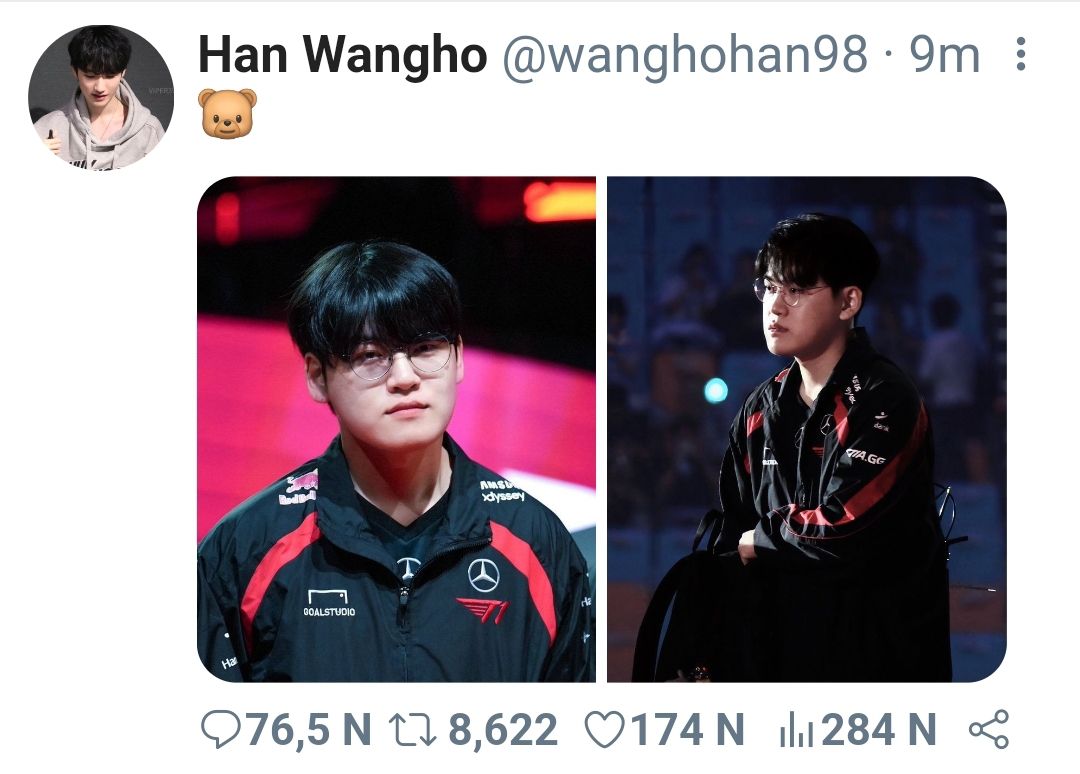This screenshot has width=1080, height=774.
Task: Open the right photo with blue background
Action: click(807, 429)
